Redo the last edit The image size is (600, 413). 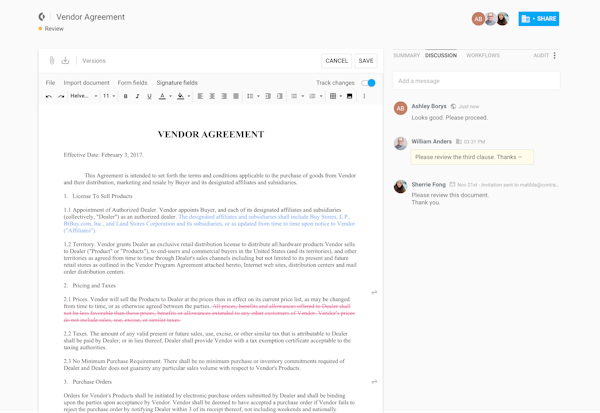(x=61, y=97)
